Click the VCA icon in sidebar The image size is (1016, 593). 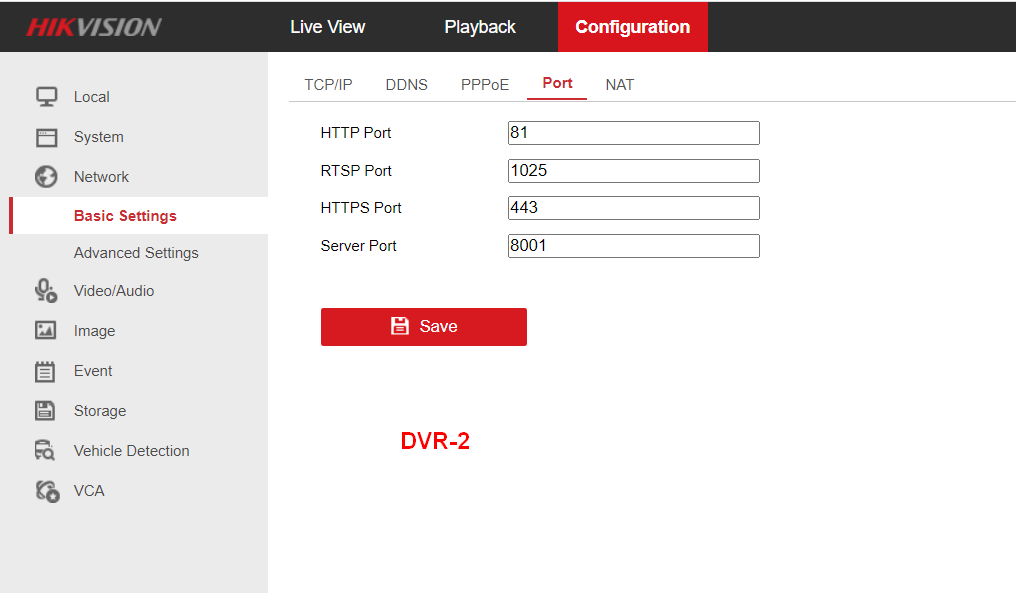click(x=46, y=491)
